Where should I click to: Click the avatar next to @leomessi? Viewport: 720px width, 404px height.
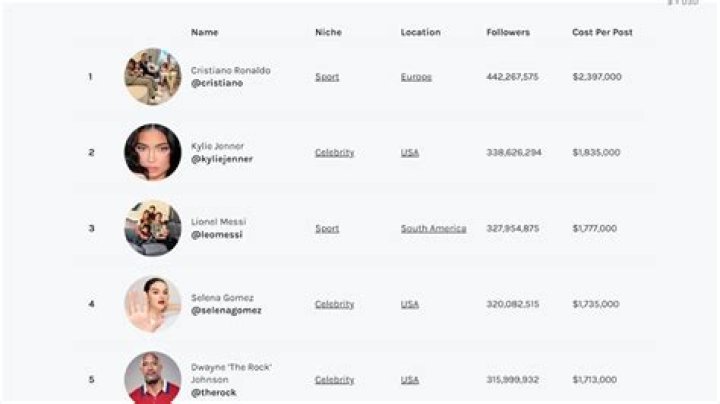152,228
